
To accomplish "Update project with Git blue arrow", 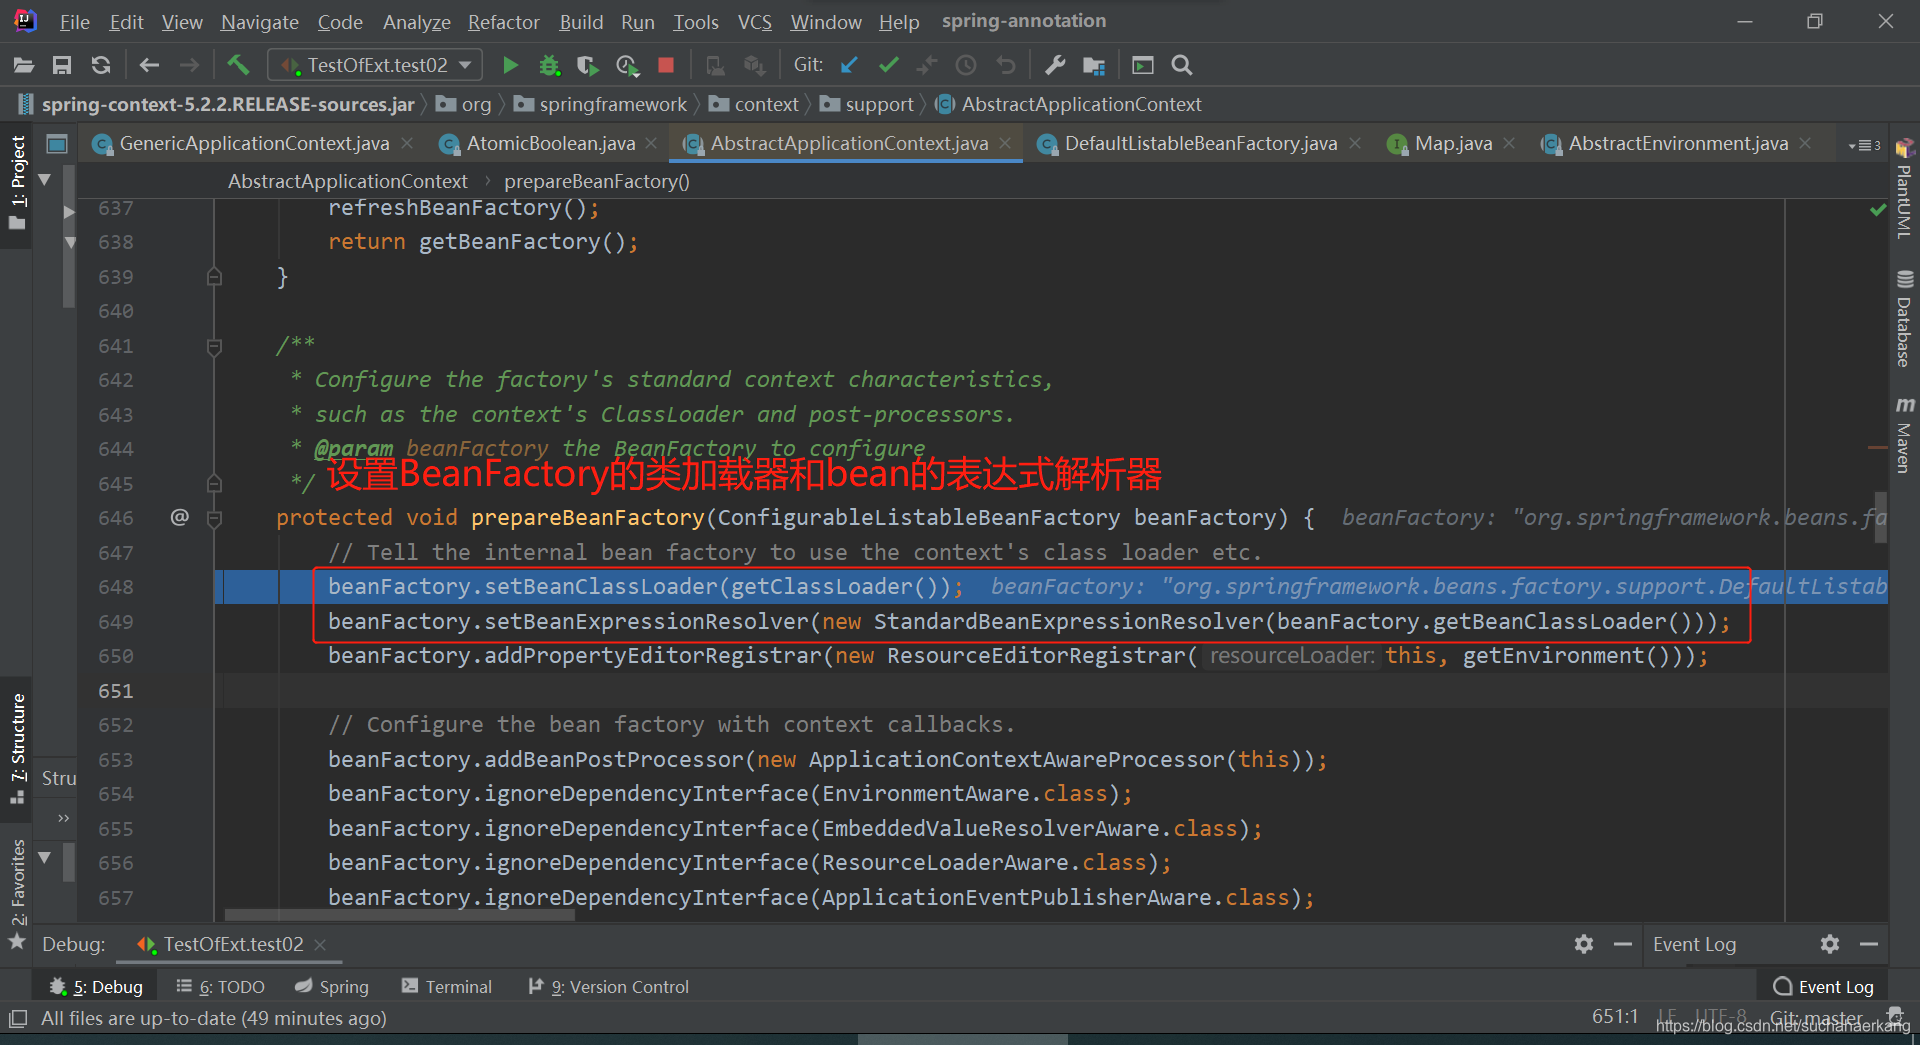I will click(x=849, y=66).
